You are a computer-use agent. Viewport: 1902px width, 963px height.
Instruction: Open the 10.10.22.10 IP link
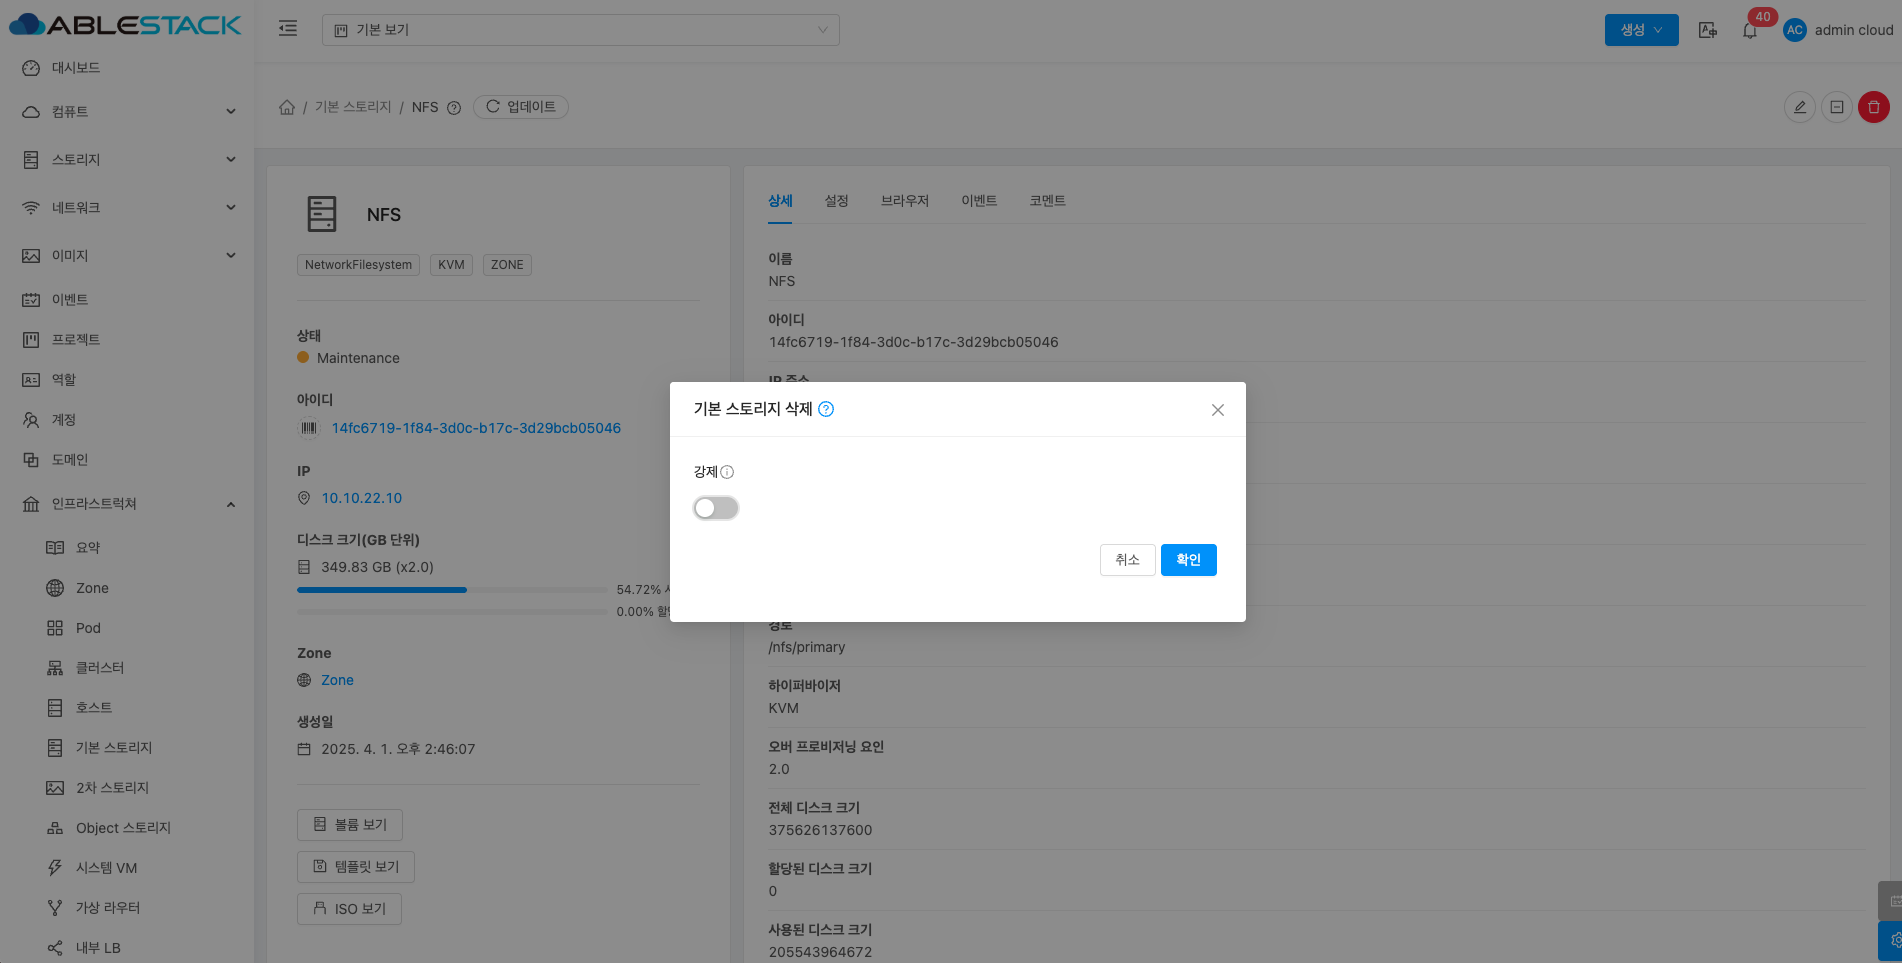361,498
